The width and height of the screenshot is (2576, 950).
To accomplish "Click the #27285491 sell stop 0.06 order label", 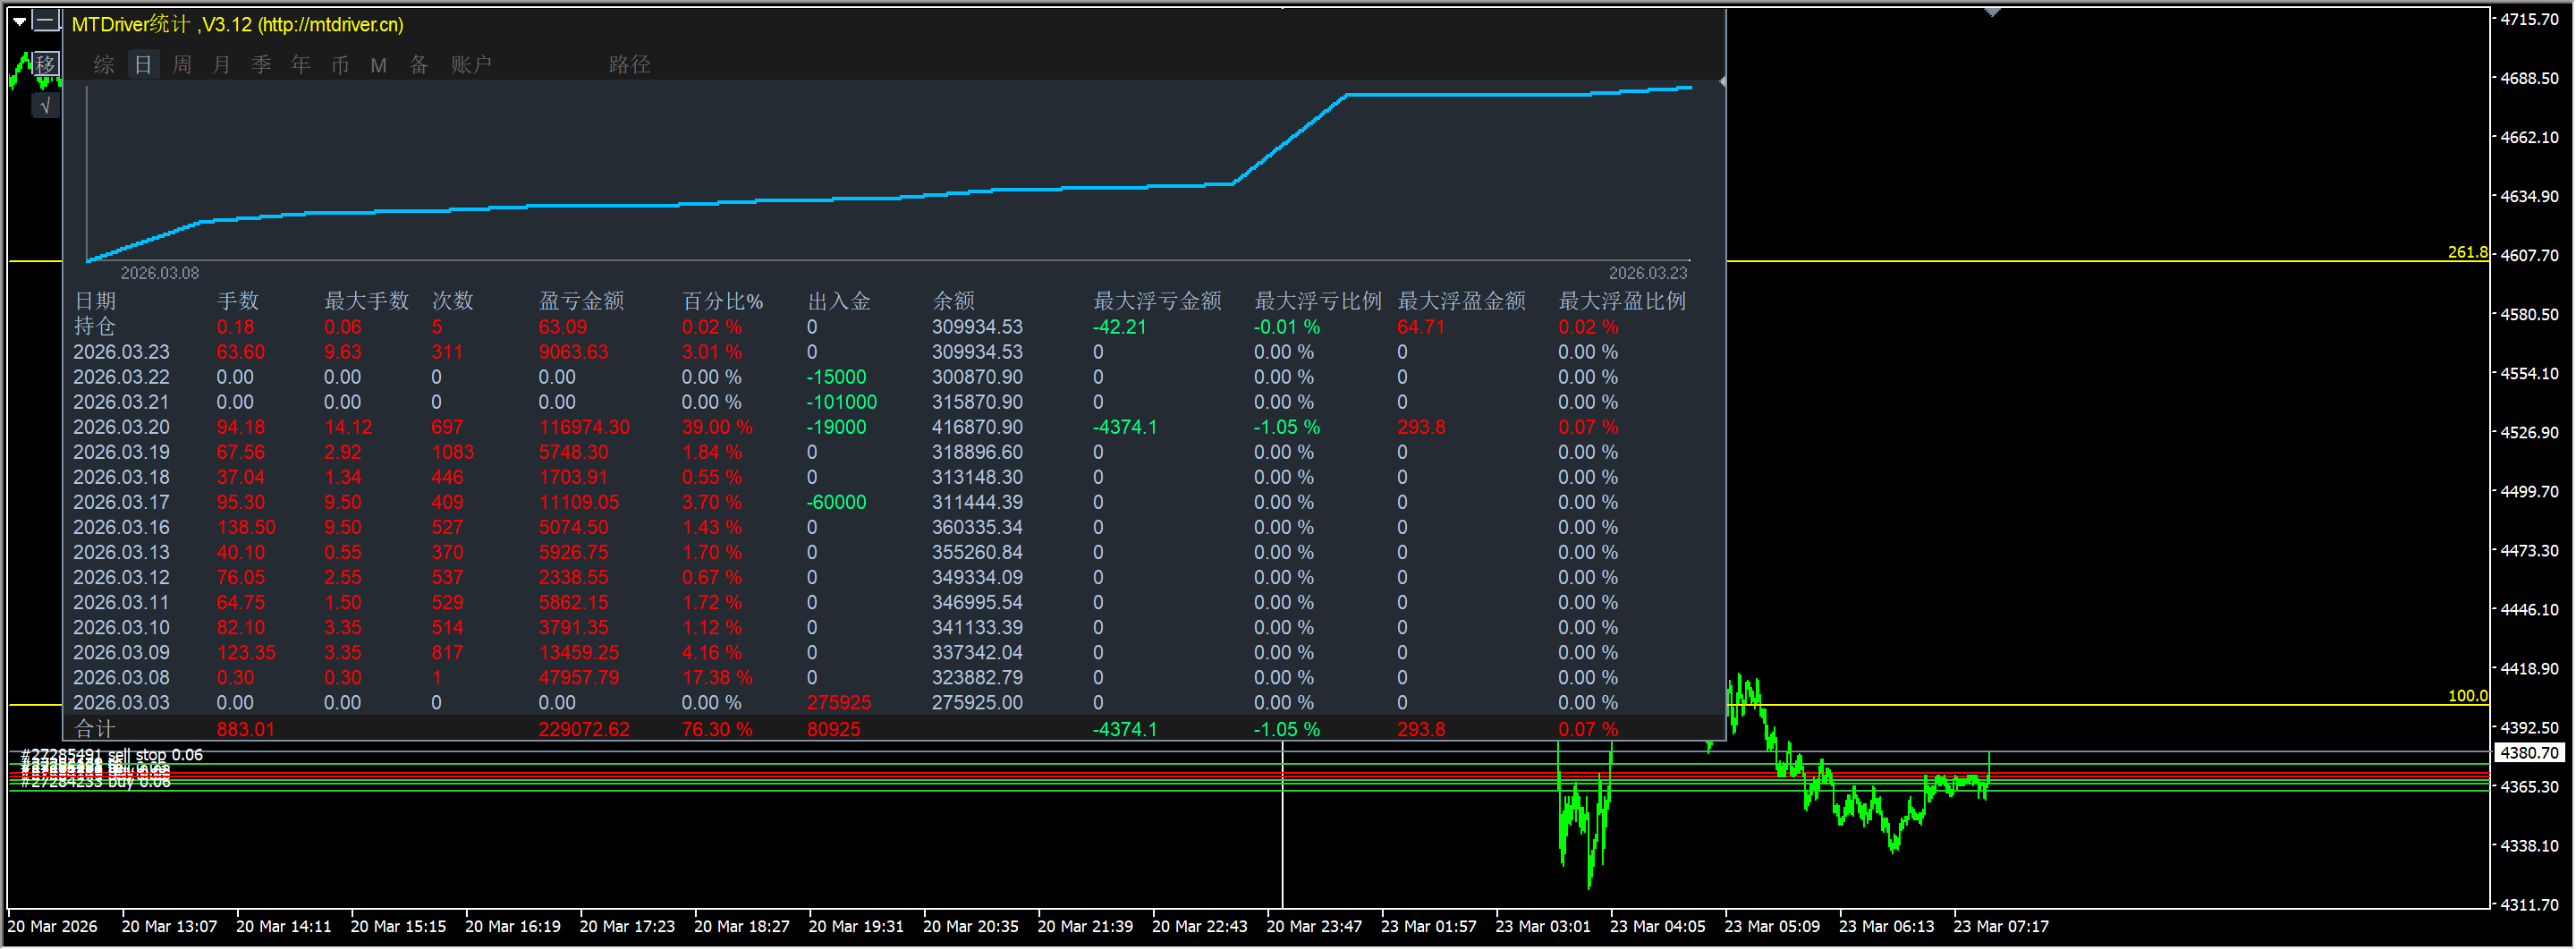I will tap(112, 755).
